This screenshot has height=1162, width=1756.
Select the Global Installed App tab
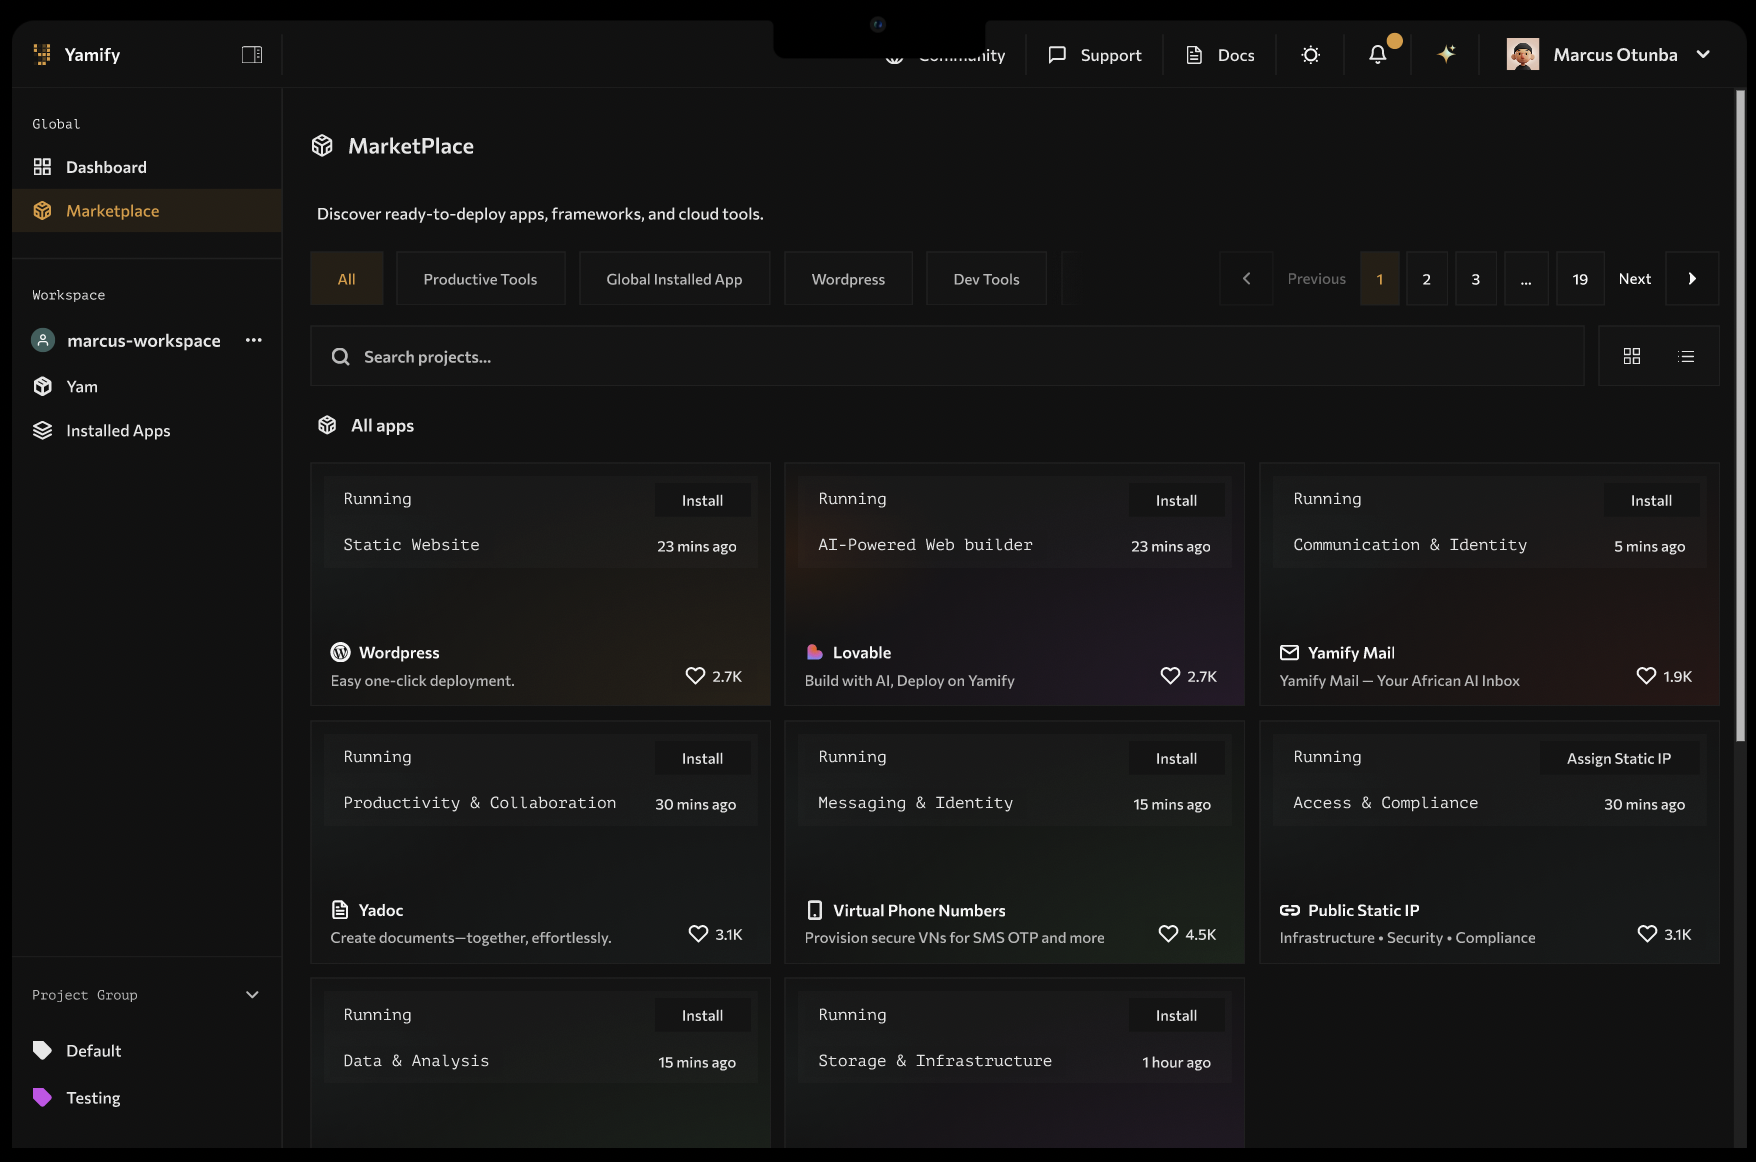(x=673, y=278)
